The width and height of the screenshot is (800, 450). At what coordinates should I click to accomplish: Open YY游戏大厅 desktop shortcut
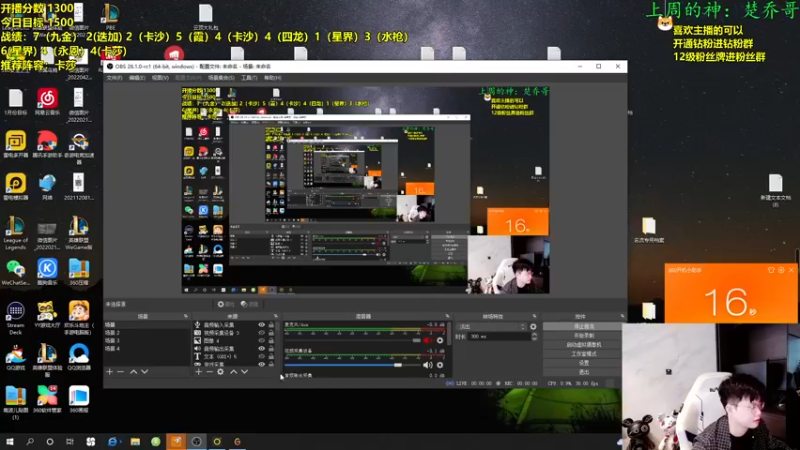coord(47,314)
